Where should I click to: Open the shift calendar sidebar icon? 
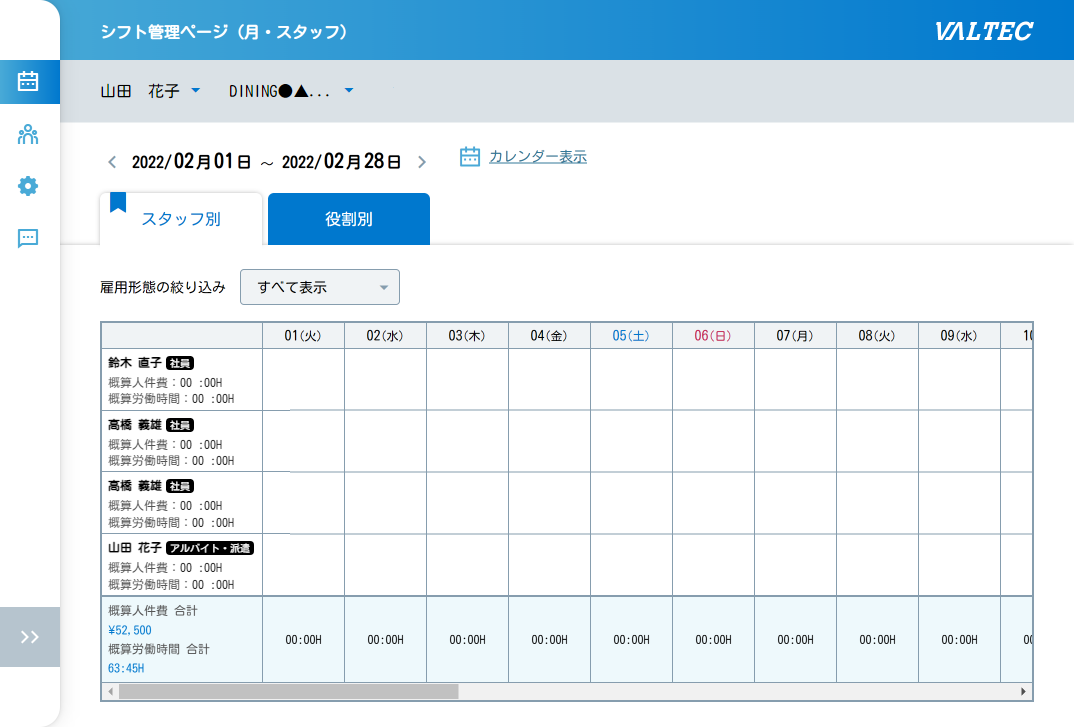coord(28,82)
